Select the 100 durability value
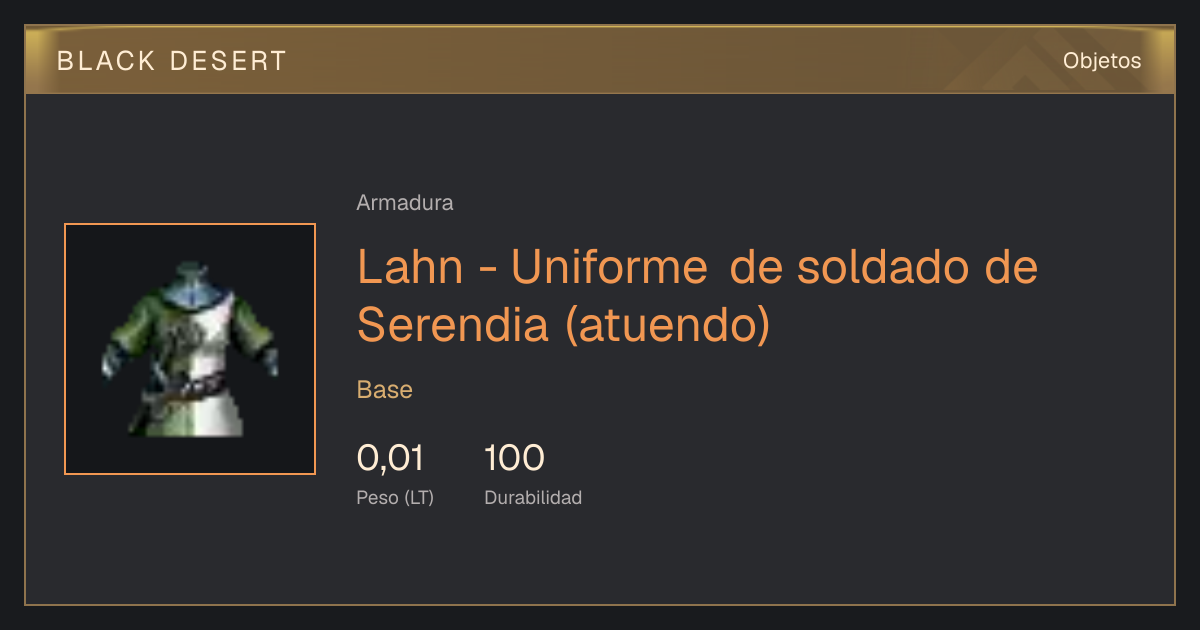 click(x=515, y=458)
